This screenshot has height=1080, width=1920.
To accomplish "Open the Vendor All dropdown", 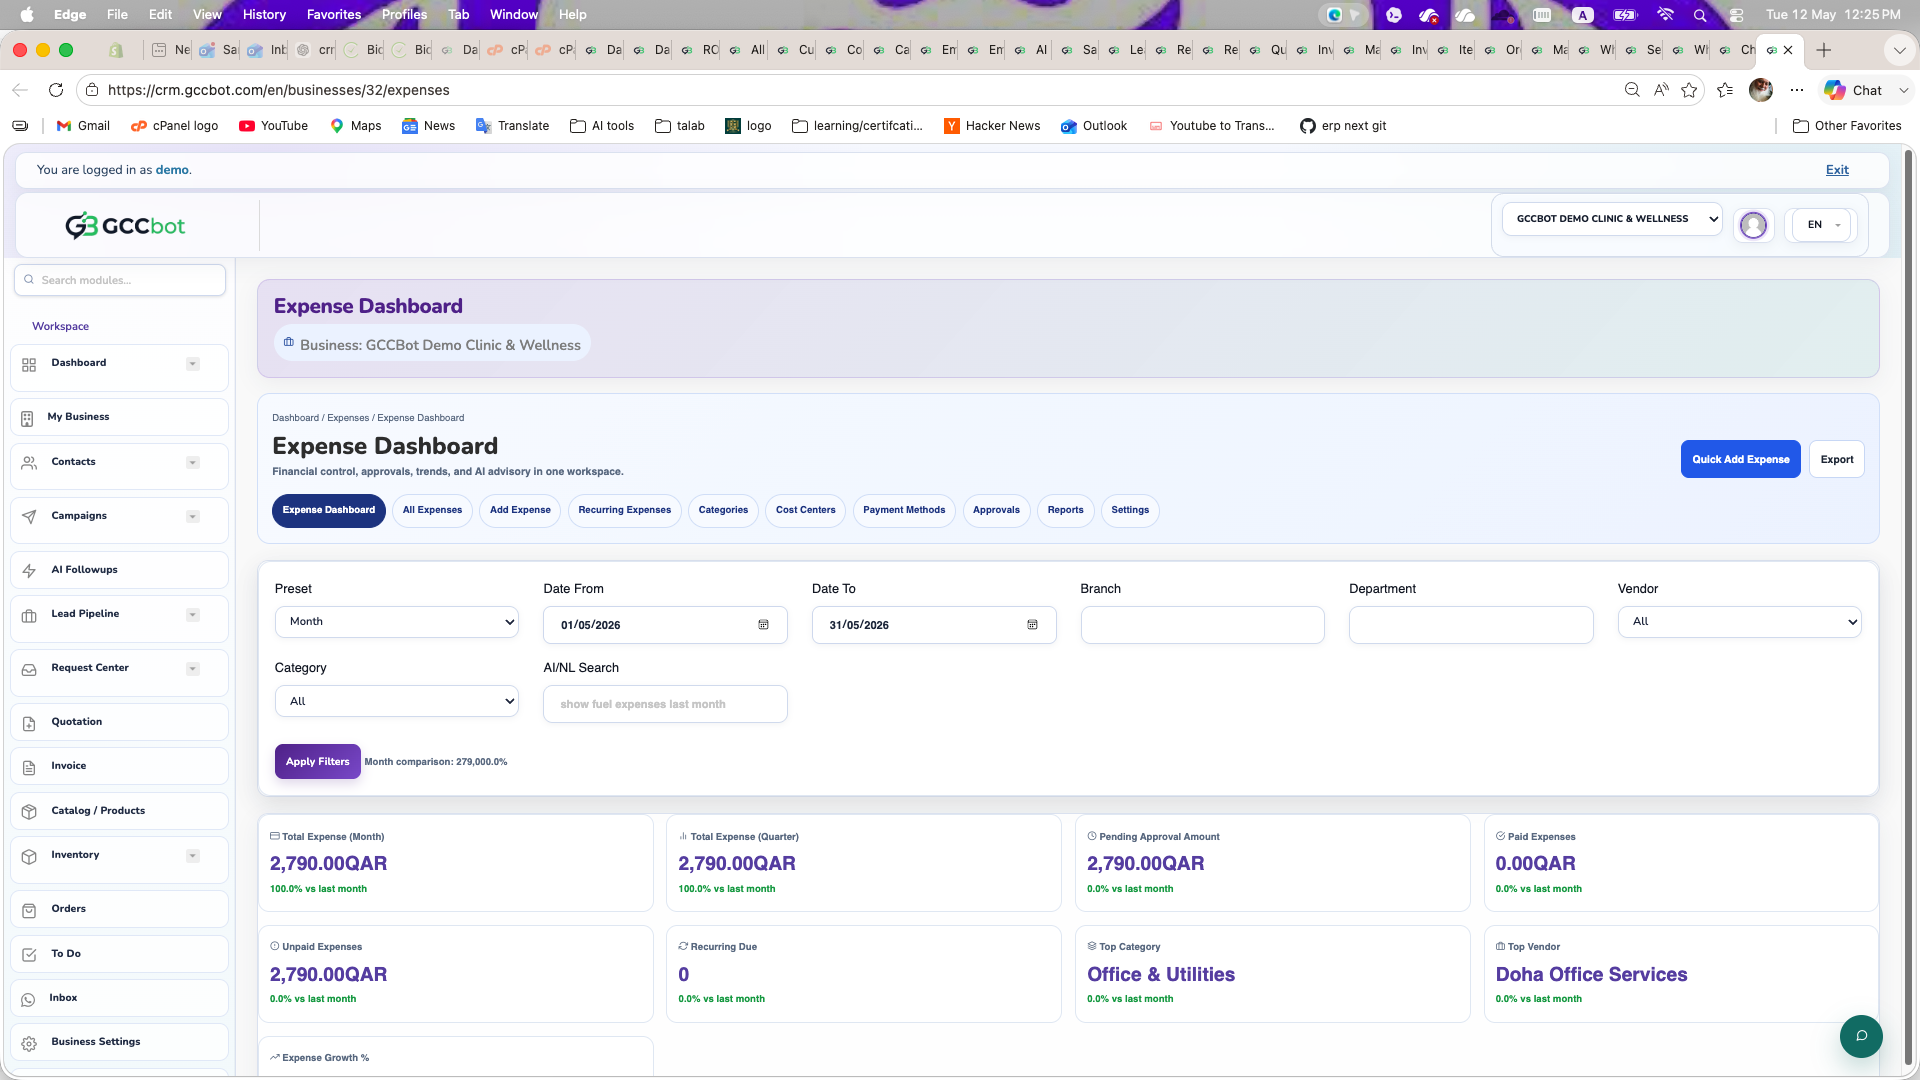I will [1739, 622].
